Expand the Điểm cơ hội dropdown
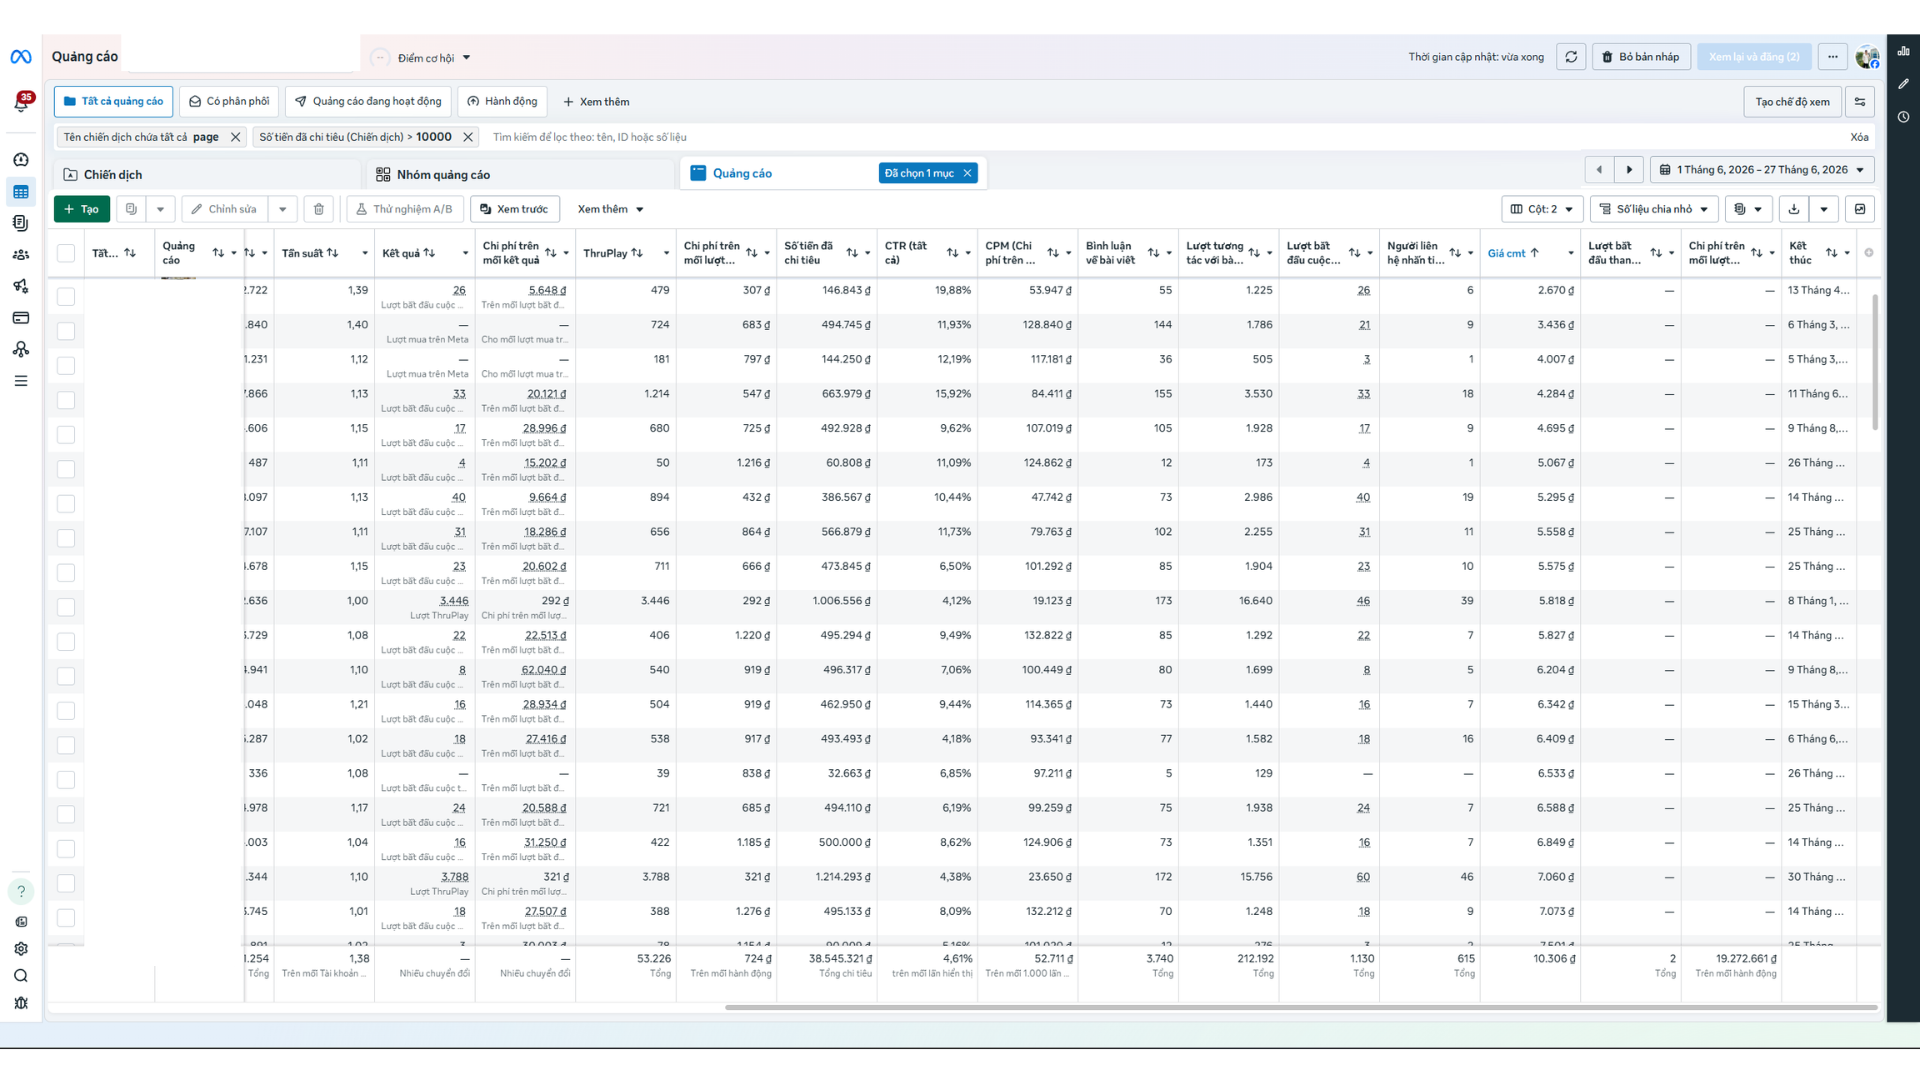This screenshot has height=1080, width=1920. [434, 58]
